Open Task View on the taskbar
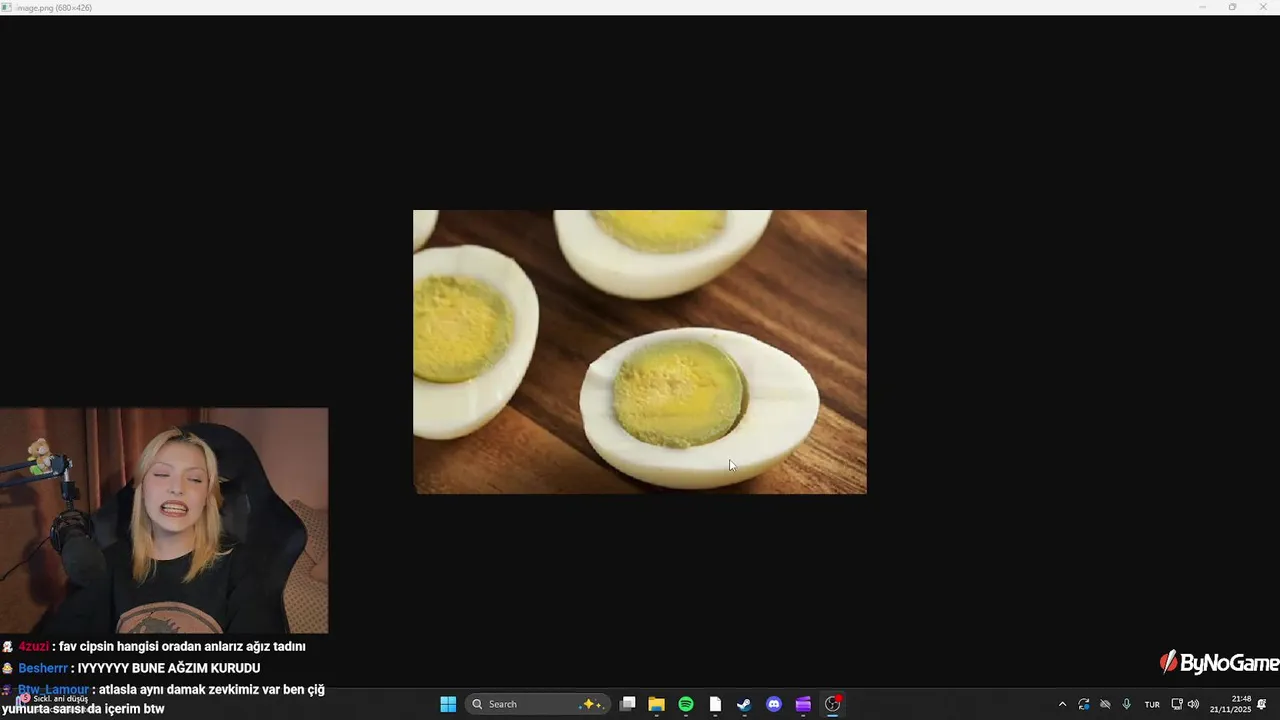The width and height of the screenshot is (1280, 720). pyautogui.click(x=627, y=704)
